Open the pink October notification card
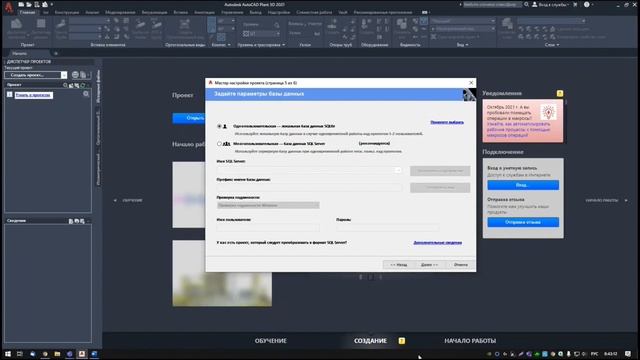The width and height of the screenshot is (640, 360). [x=523, y=121]
